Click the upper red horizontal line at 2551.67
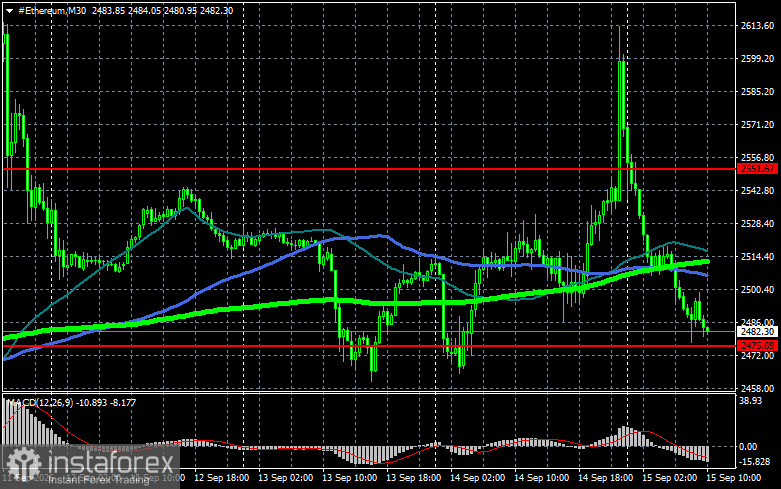This screenshot has width=781, height=489. [x=369, y=169]
